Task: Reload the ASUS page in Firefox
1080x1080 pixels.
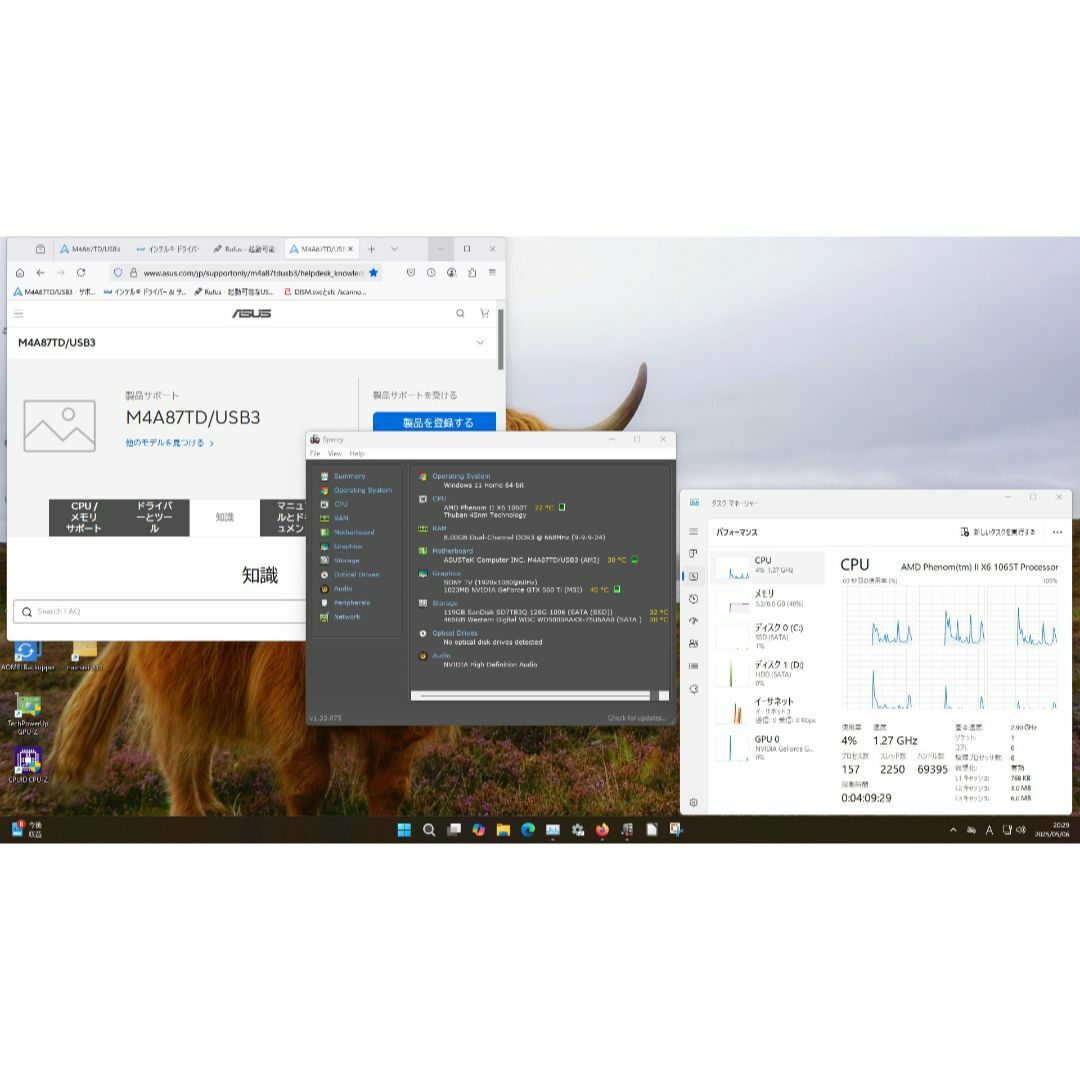Action: (81, 273)
